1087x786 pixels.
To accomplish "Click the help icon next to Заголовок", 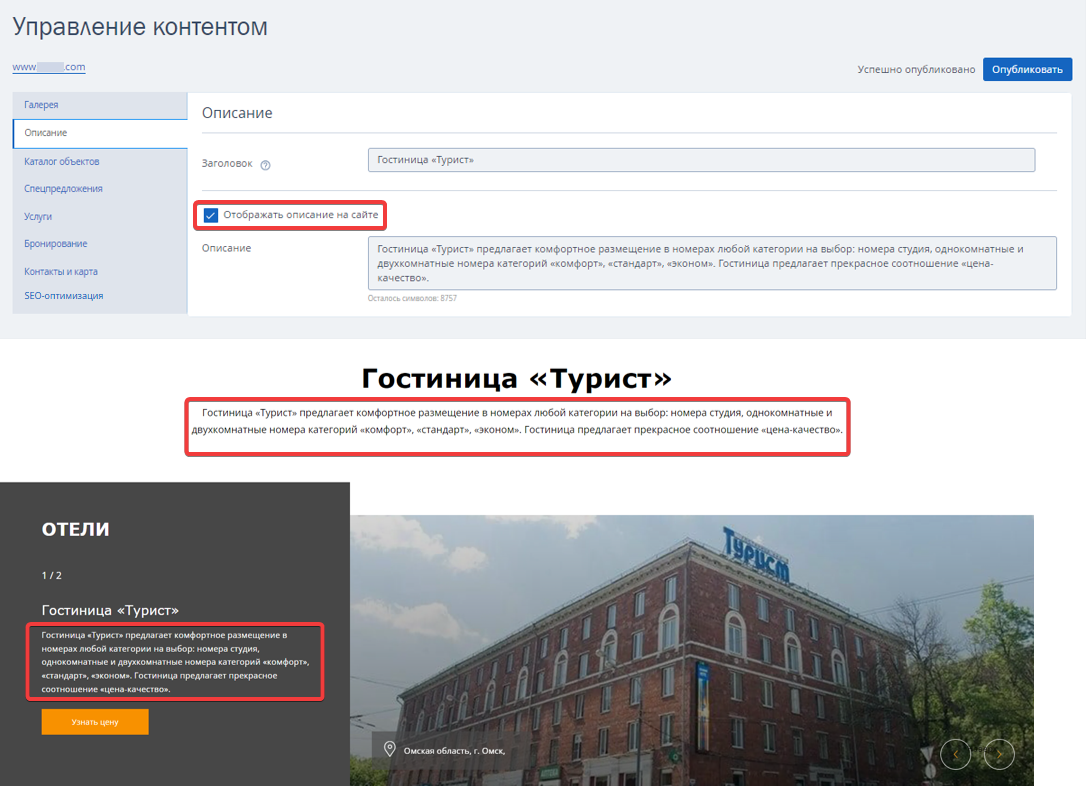I will [265, 165].
